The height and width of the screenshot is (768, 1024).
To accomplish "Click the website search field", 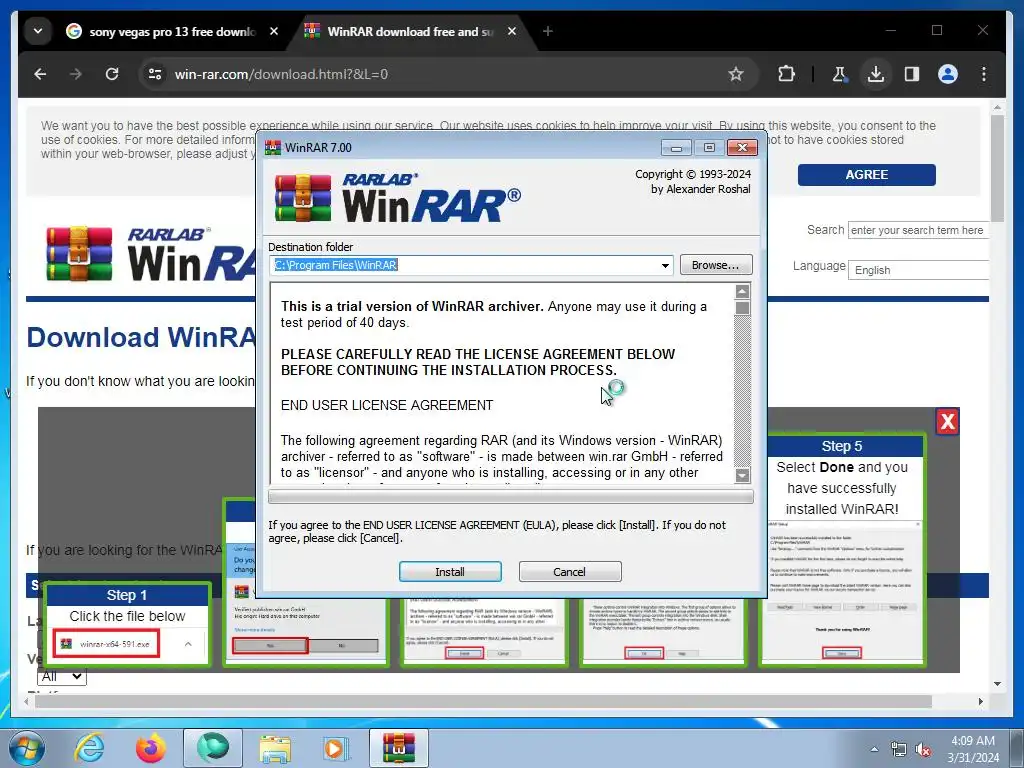I will 918,231.
